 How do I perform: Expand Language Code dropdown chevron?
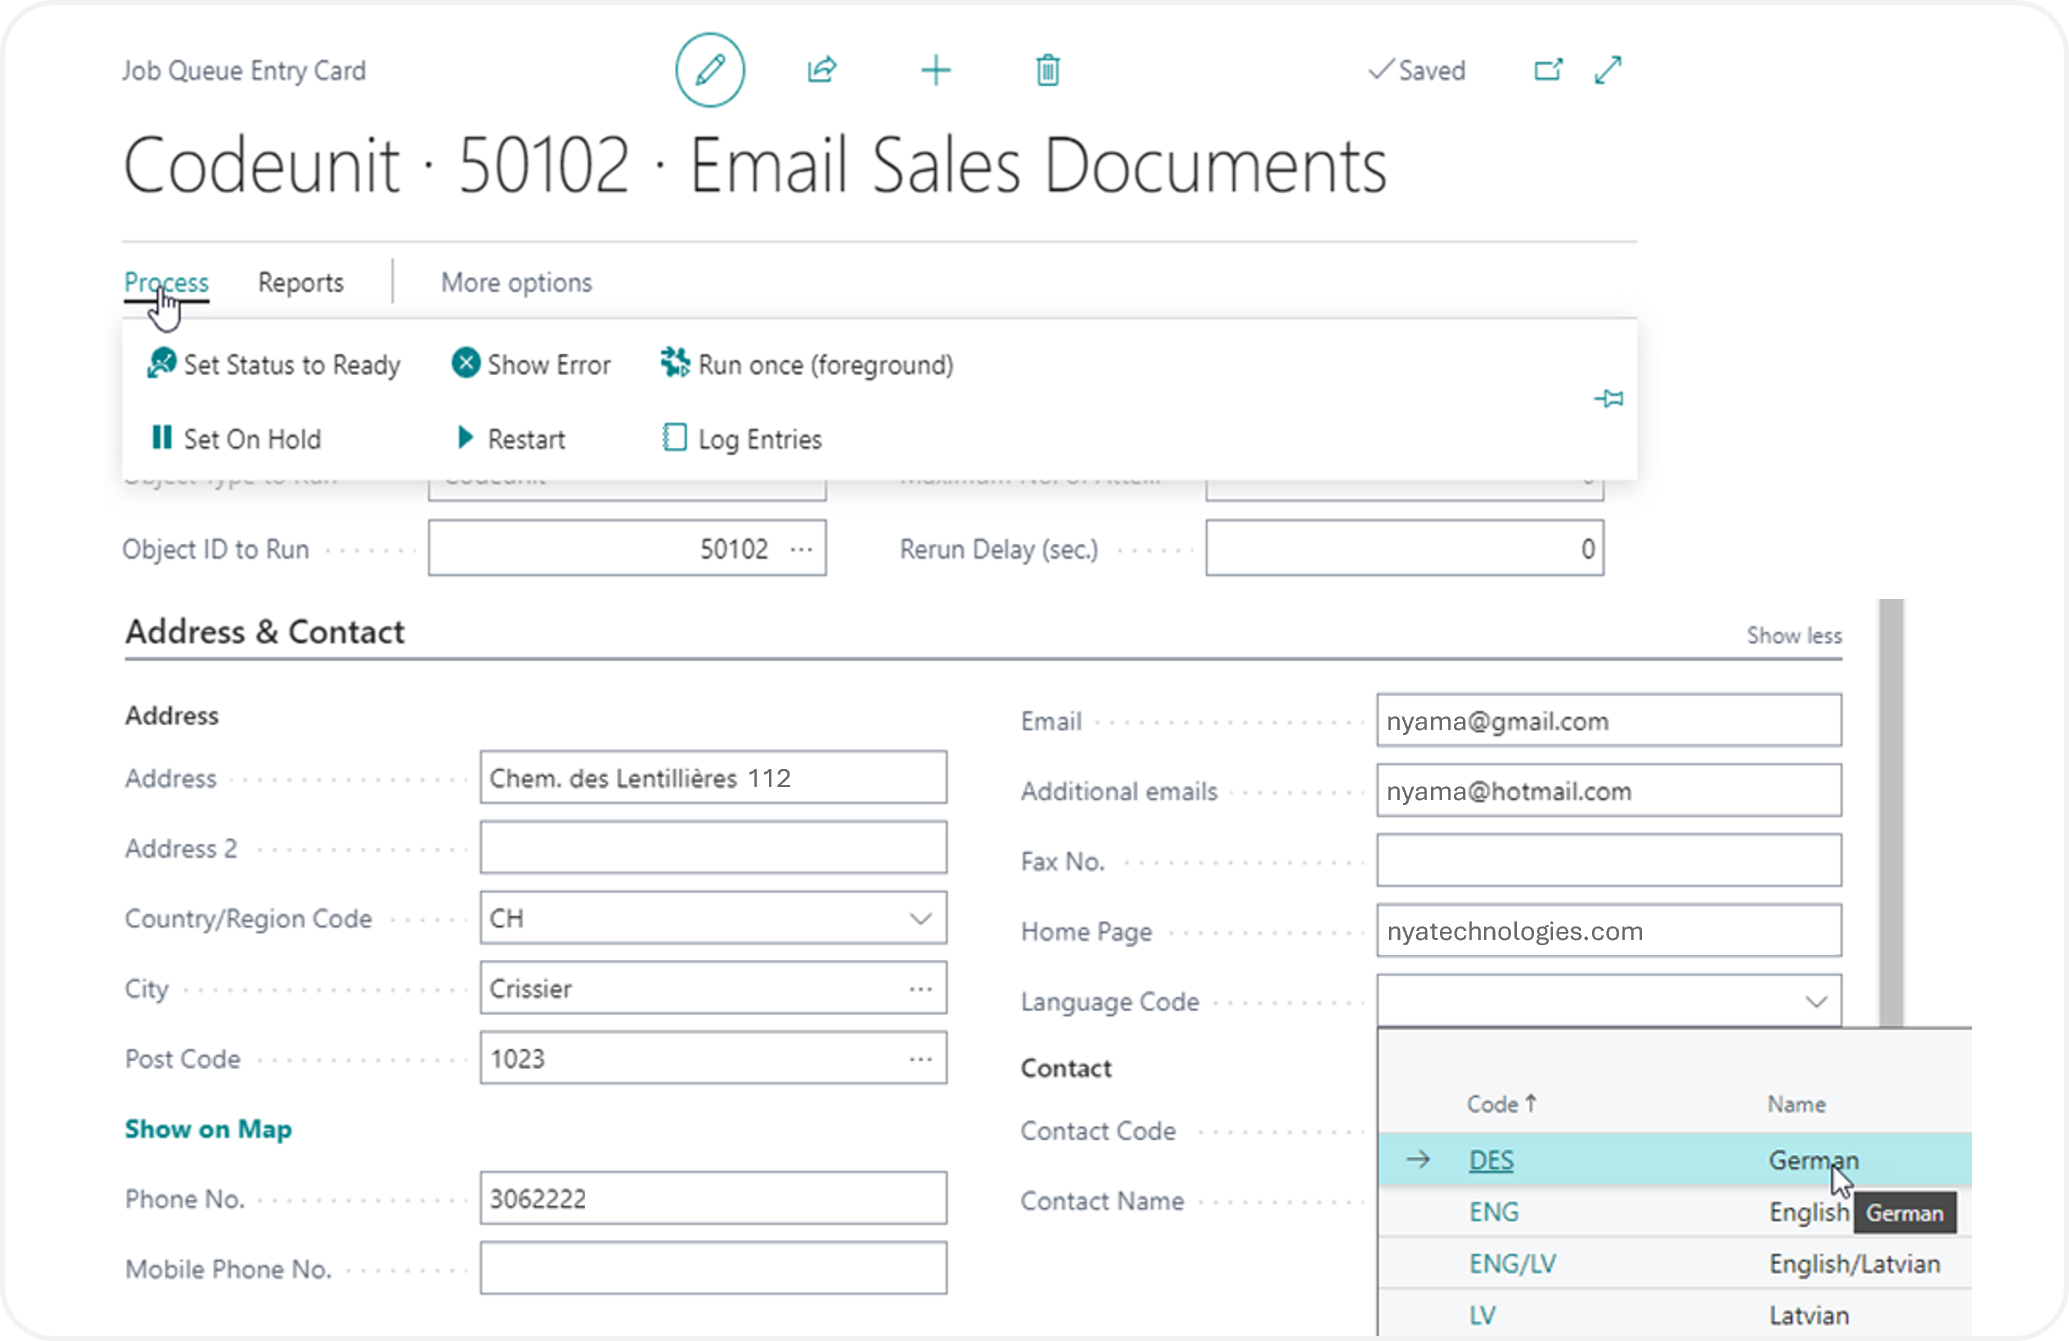click(1816, 1001)
